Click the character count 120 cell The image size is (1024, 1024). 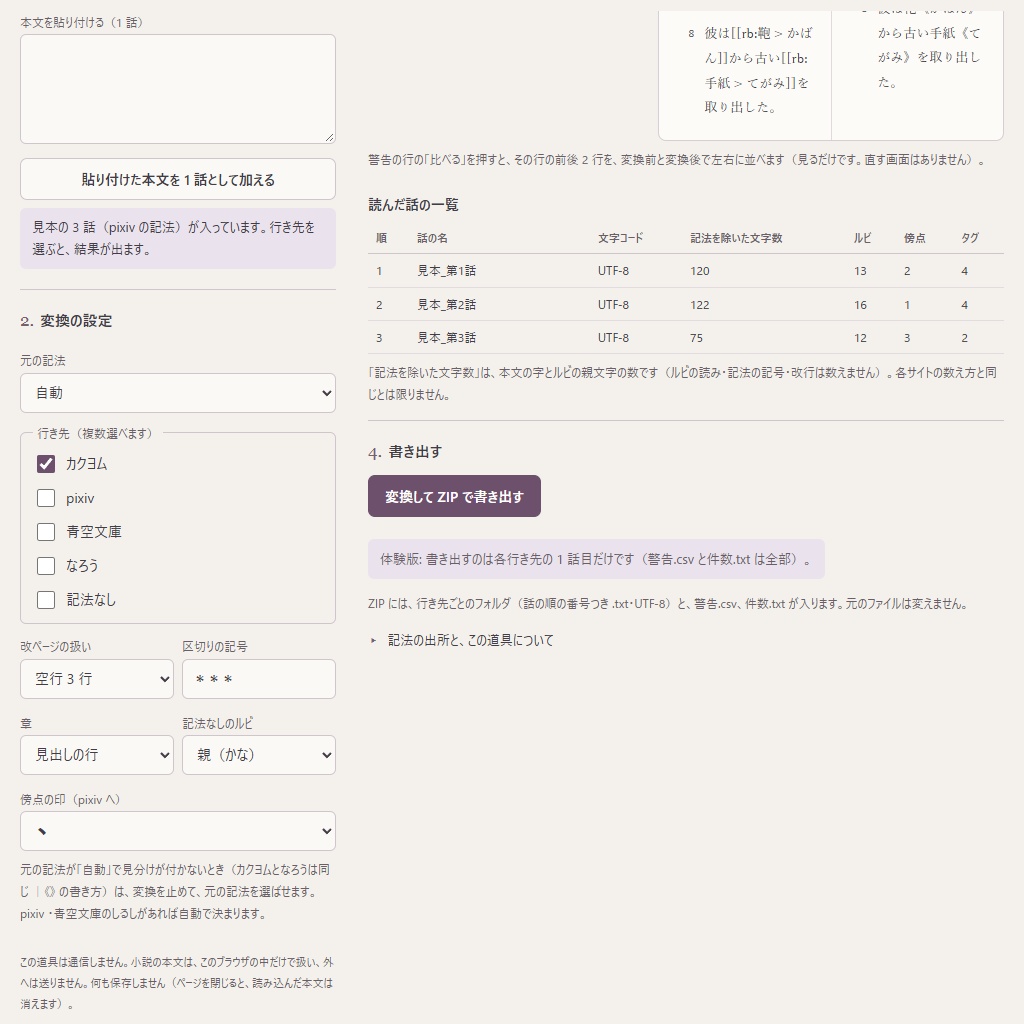pyautogui.click(x=700, y=271)
